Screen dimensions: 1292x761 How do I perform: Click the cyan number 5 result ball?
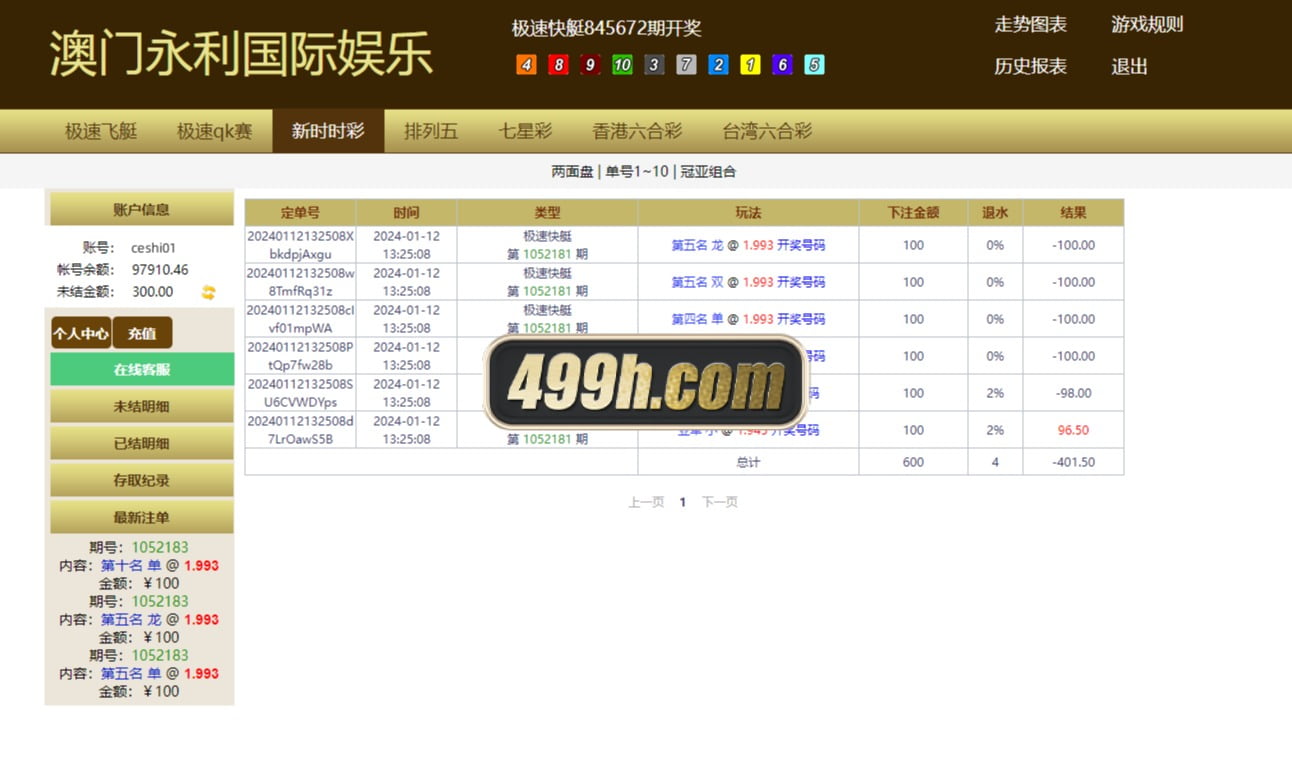tap(814, 65)
